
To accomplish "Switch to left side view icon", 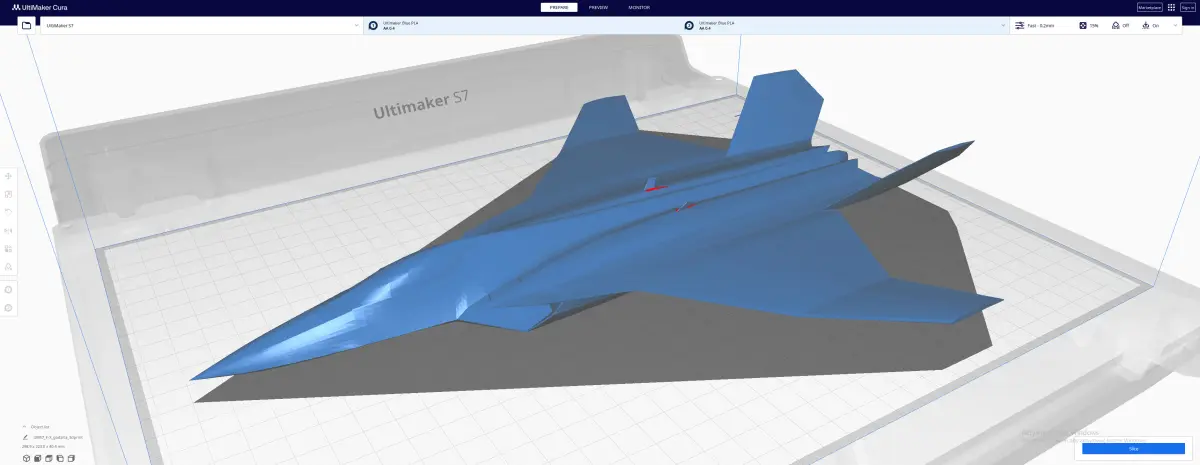I will (x=61, y=458).
